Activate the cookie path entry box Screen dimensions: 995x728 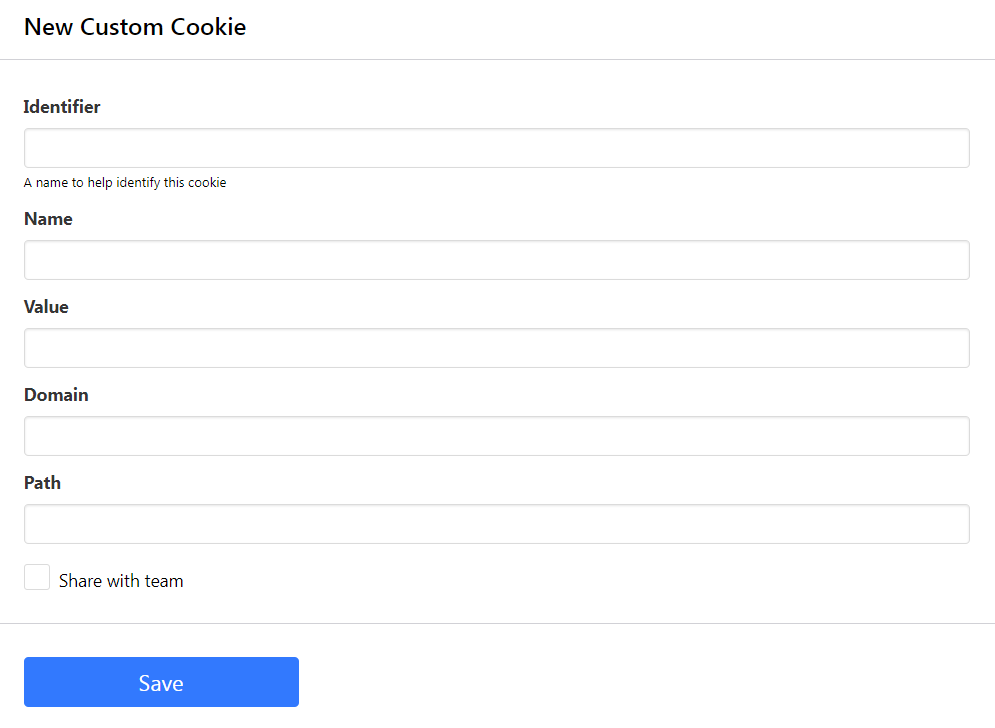coord(496,524)
